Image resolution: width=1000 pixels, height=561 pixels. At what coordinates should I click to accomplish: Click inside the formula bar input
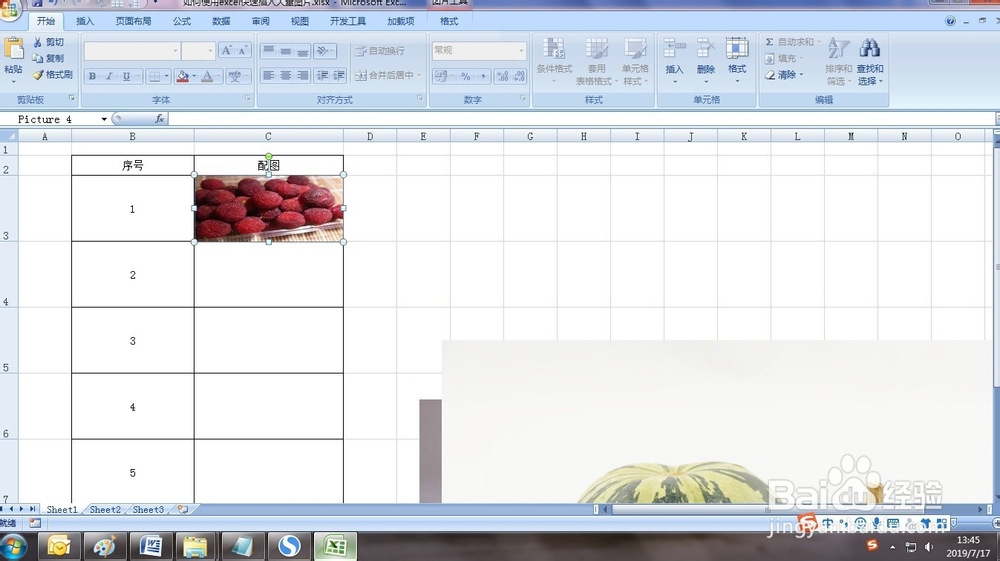[581, 119]
